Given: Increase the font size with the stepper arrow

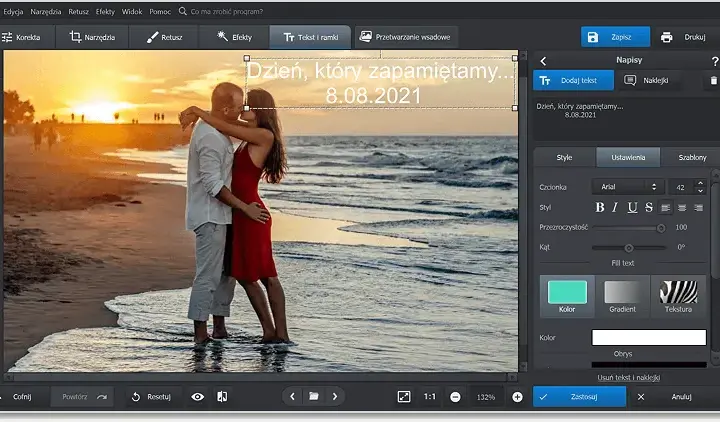Looking at the screenshot, I should (700, 183).
